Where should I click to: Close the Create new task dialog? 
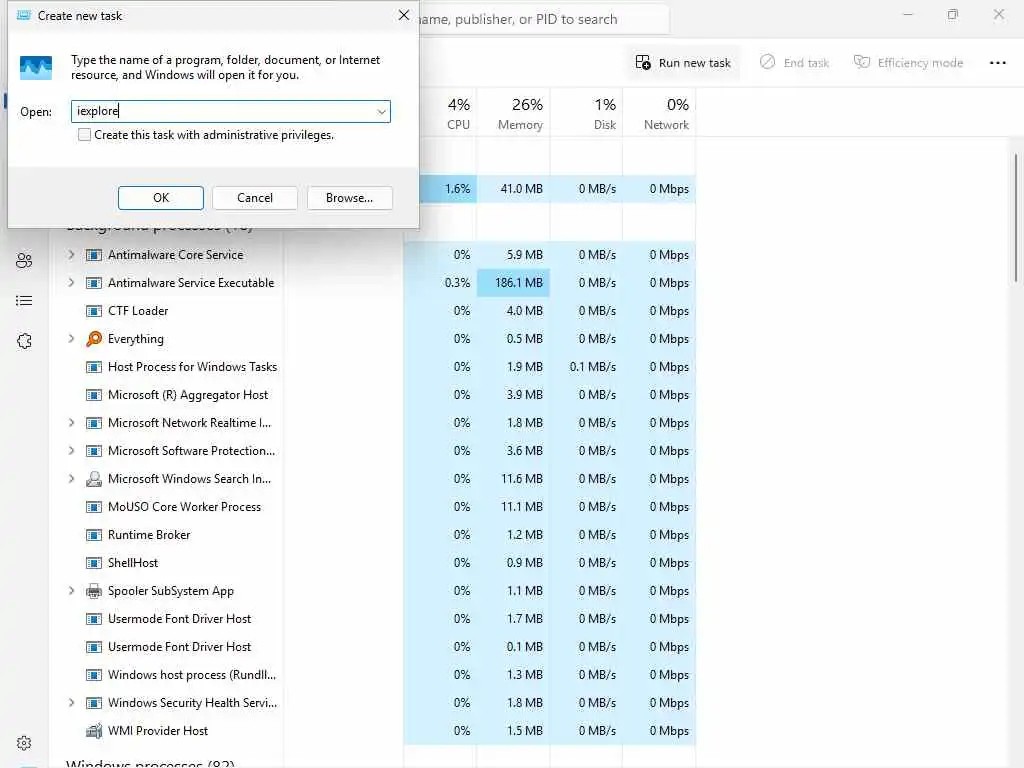(x=404, y=15)
